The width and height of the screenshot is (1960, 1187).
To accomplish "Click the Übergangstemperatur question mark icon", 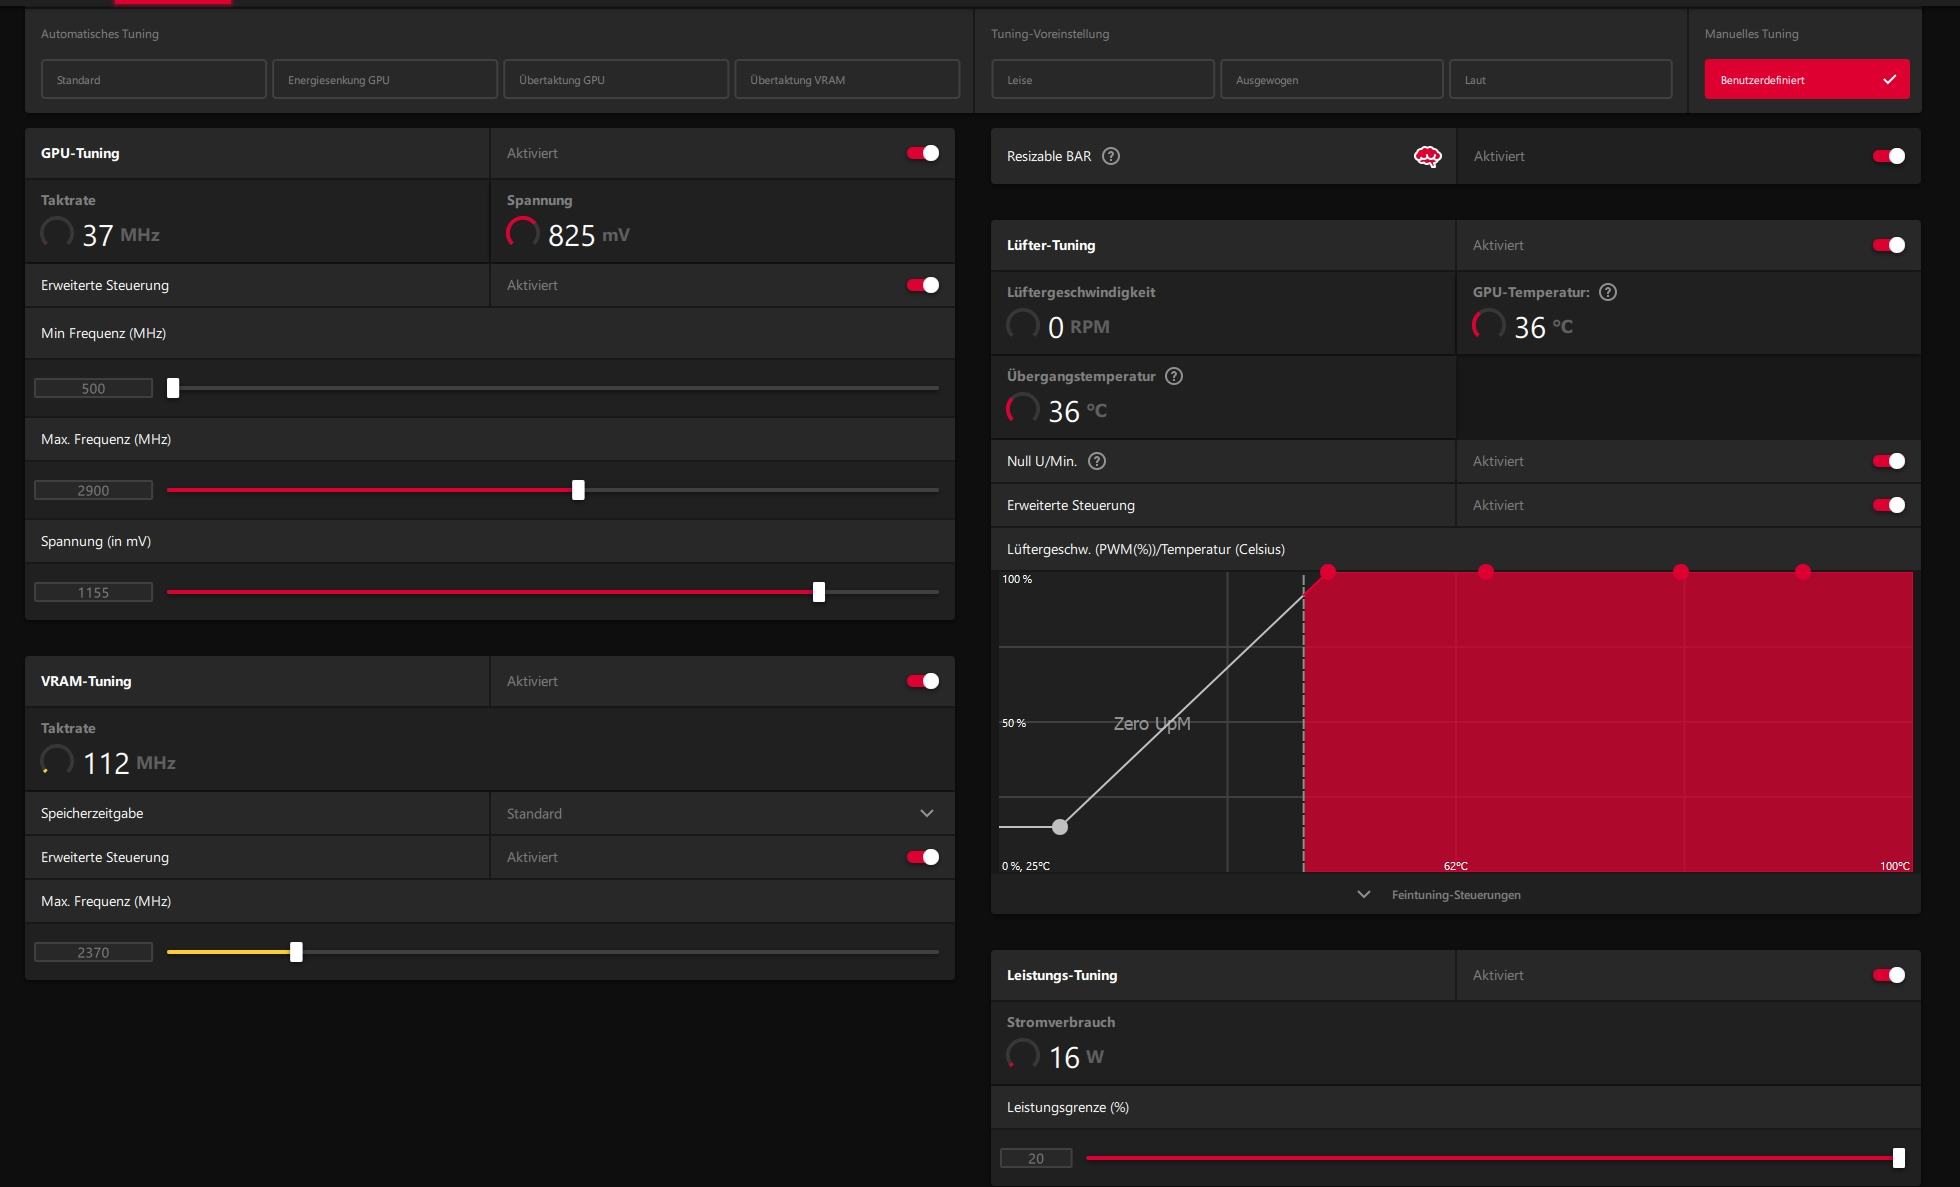I will click(1174, 376).
